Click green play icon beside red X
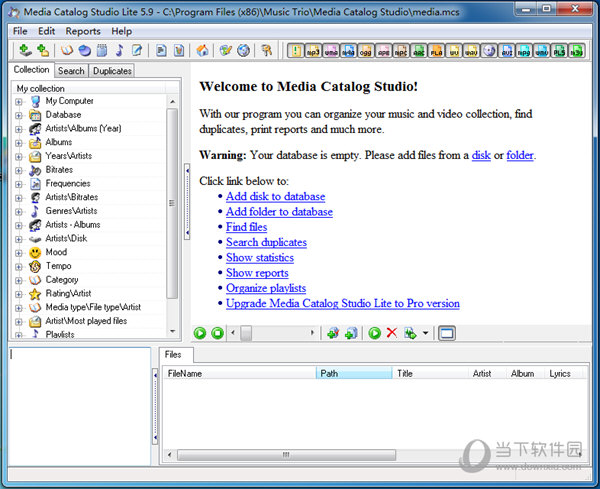Viewport: 600px width, 489px height. 374,333
